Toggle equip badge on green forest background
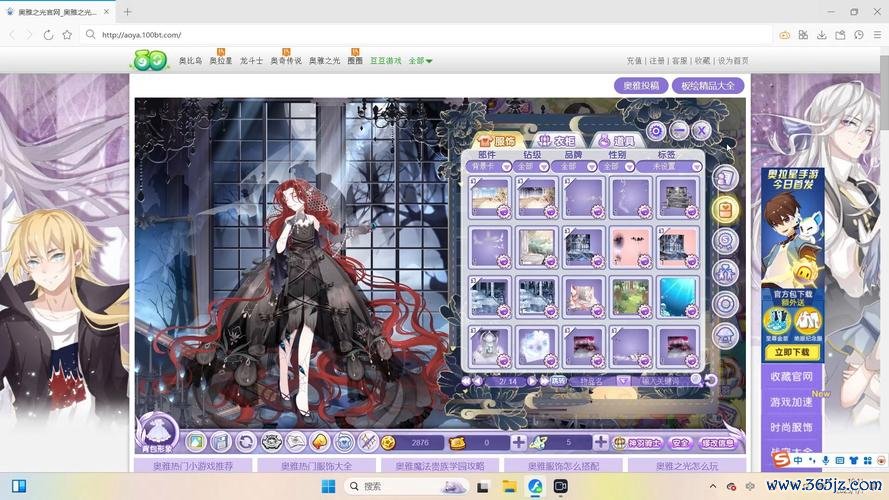The image size is (889, 500). point(644,311)
